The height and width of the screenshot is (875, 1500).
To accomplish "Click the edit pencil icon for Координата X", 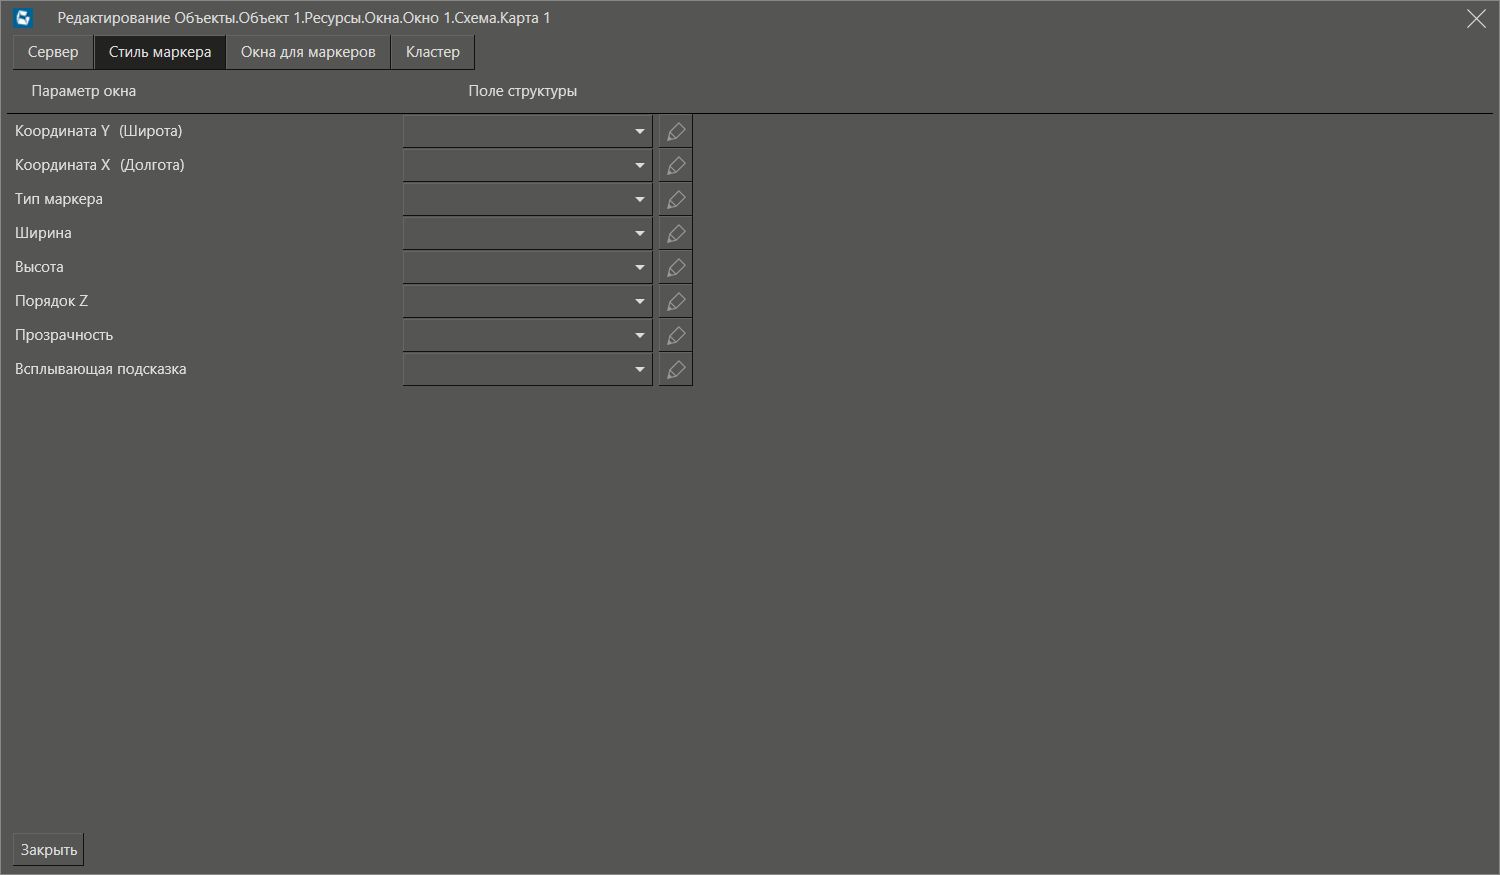I will click(676, 166).
